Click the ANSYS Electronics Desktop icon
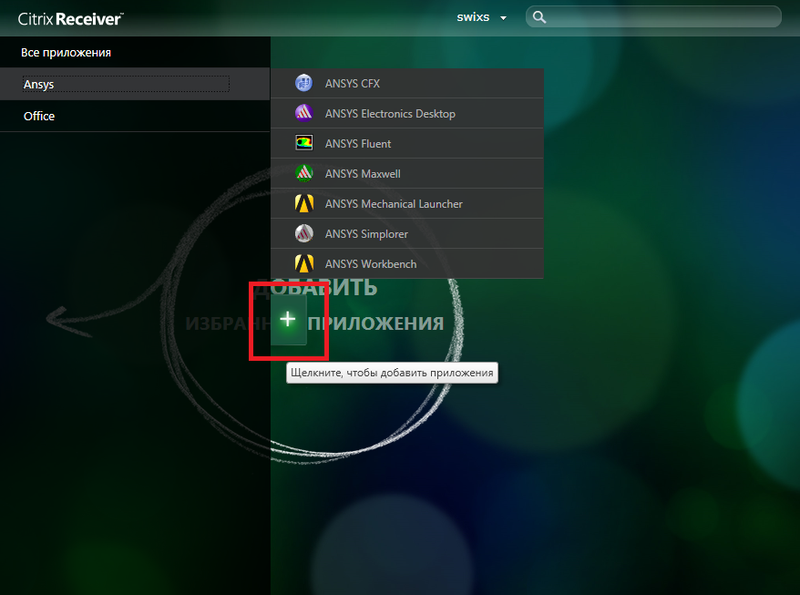 click(304, 113)
